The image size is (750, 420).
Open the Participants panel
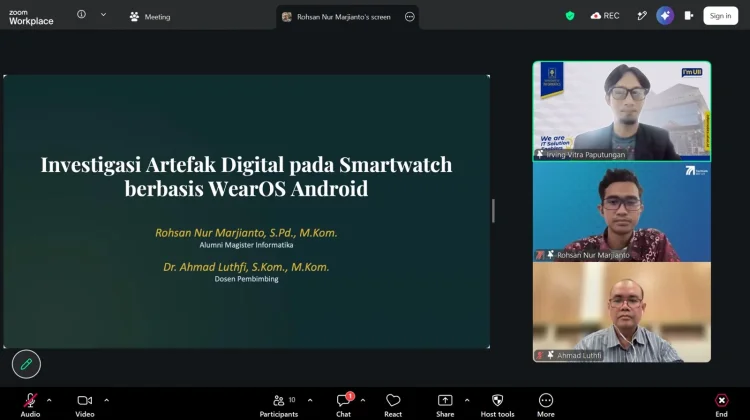click(x=279, y=405)
